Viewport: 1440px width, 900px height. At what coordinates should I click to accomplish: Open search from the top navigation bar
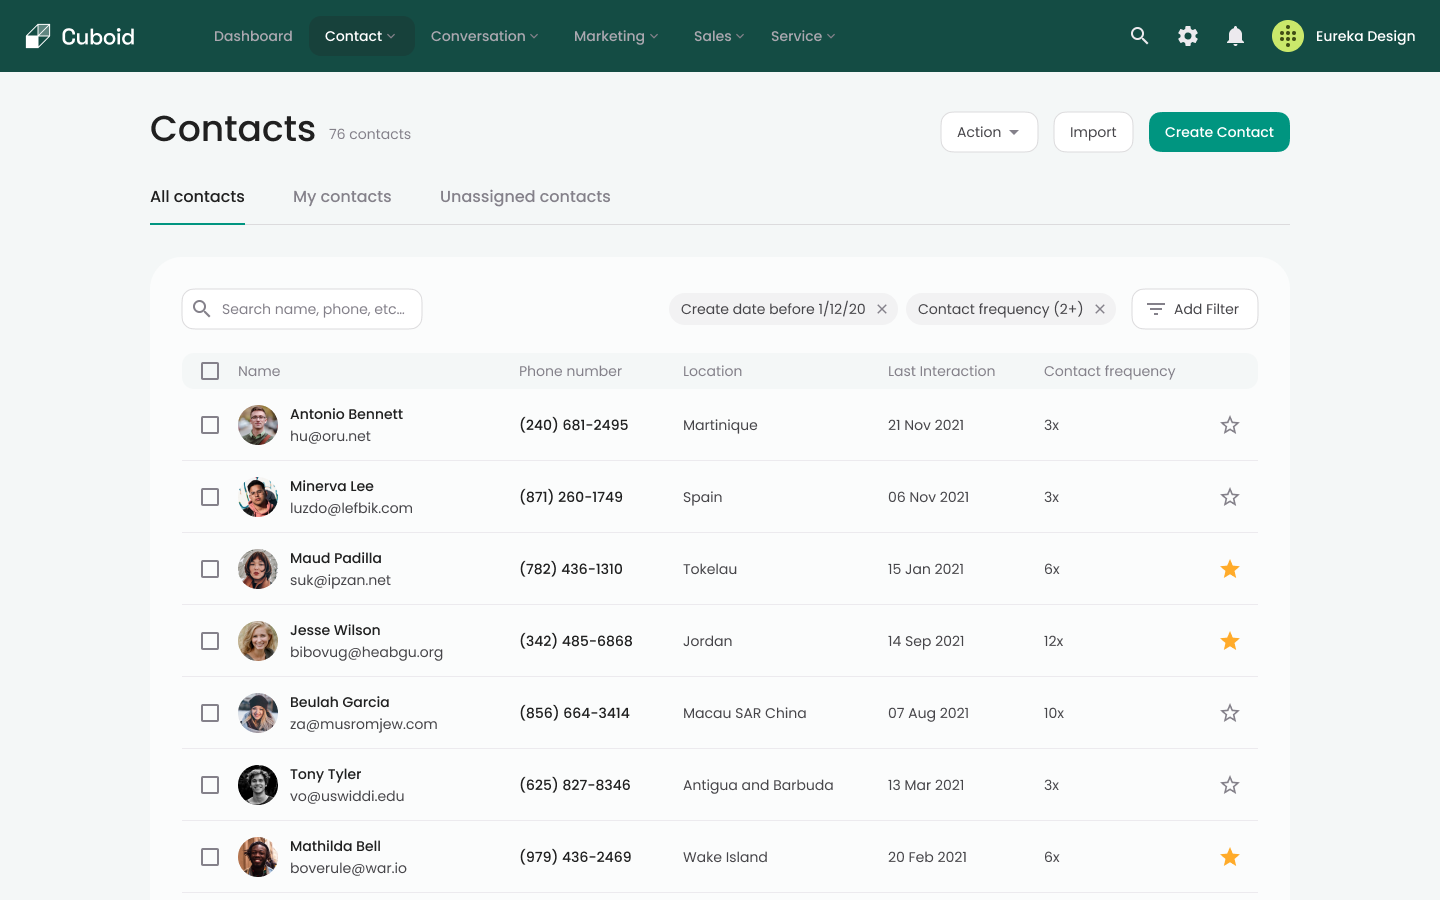point(1139,36)
